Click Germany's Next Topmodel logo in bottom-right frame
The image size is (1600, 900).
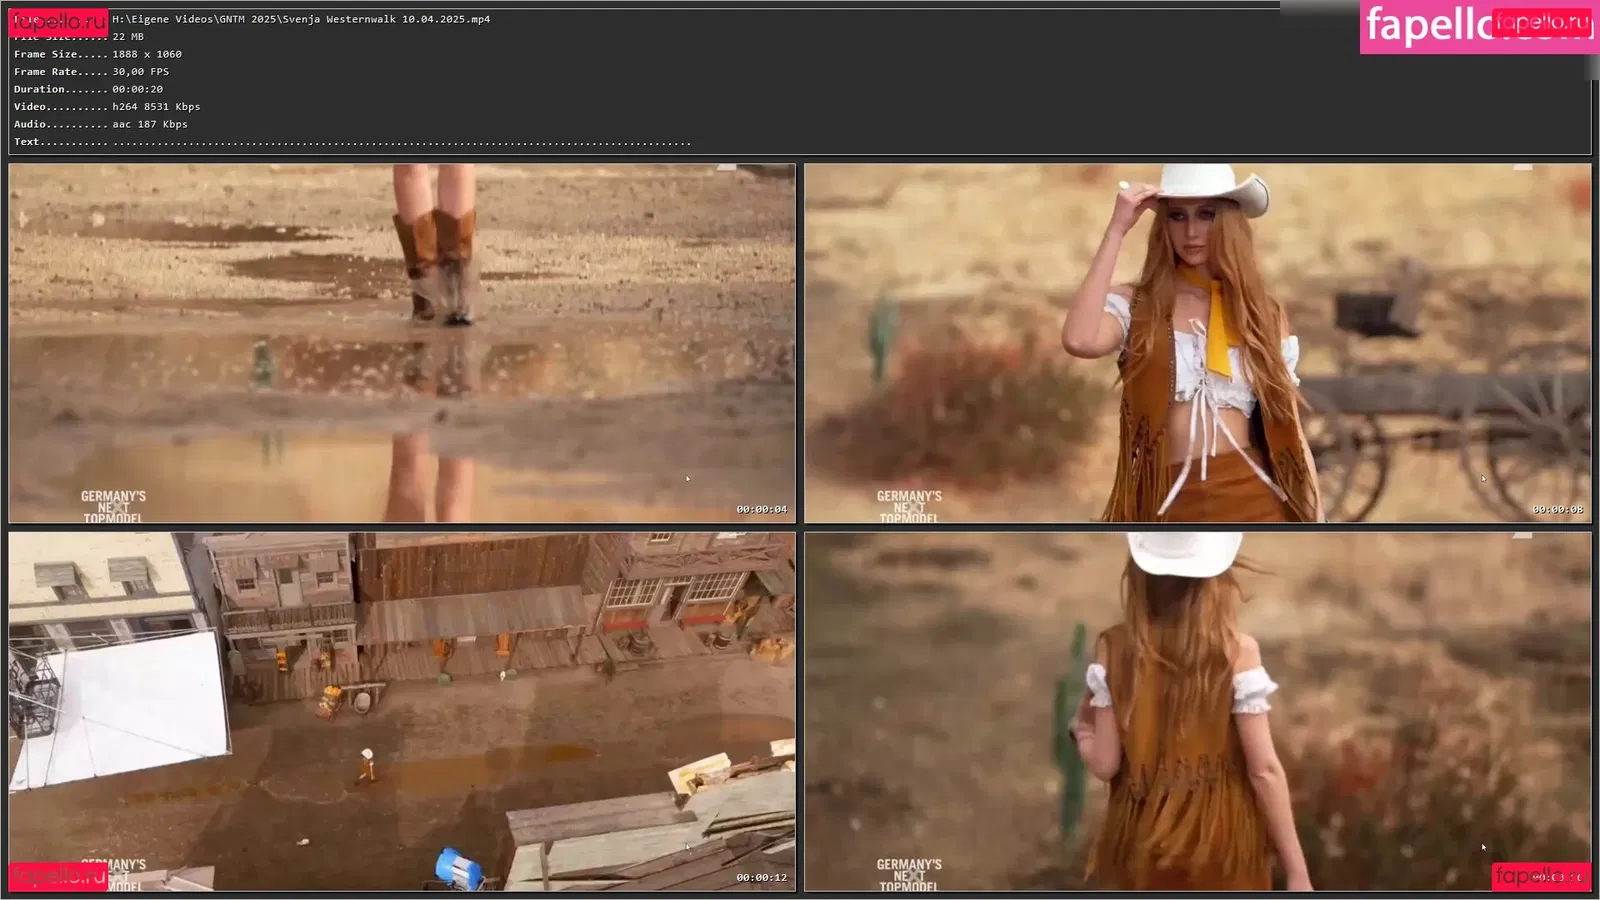(909, 874)
